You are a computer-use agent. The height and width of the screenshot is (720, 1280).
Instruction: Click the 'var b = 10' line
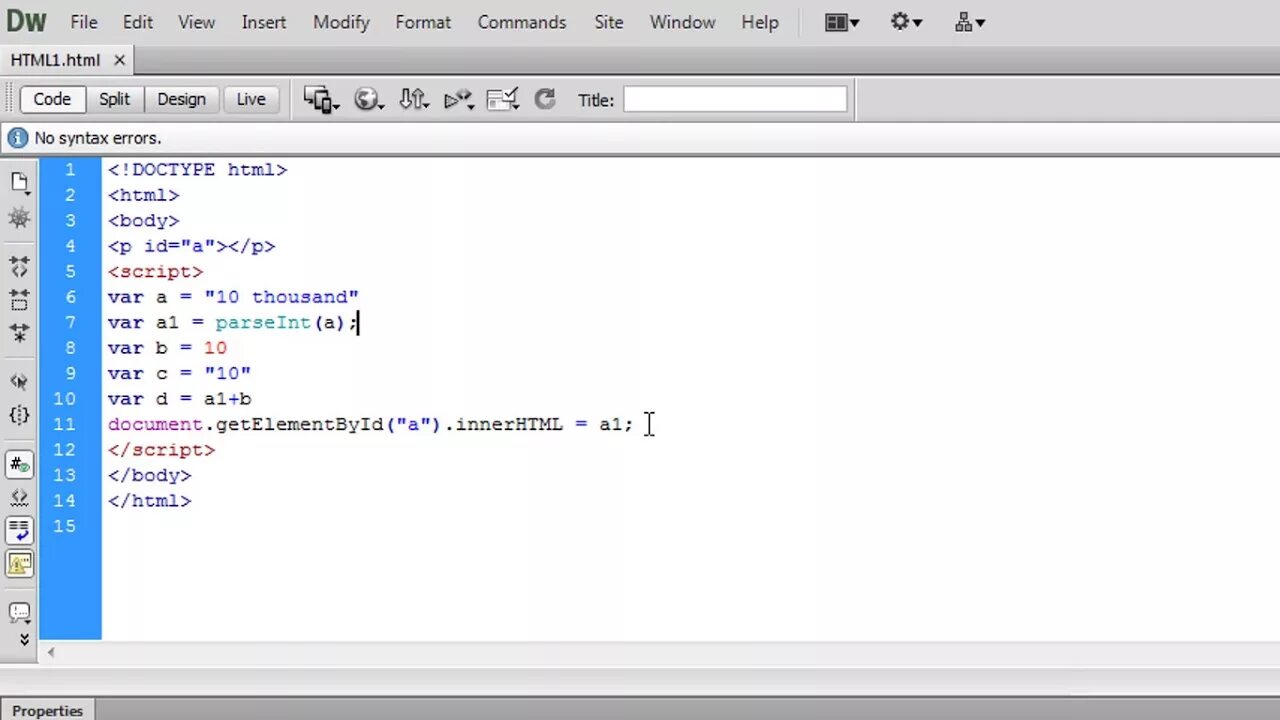[x=167, y=348]
